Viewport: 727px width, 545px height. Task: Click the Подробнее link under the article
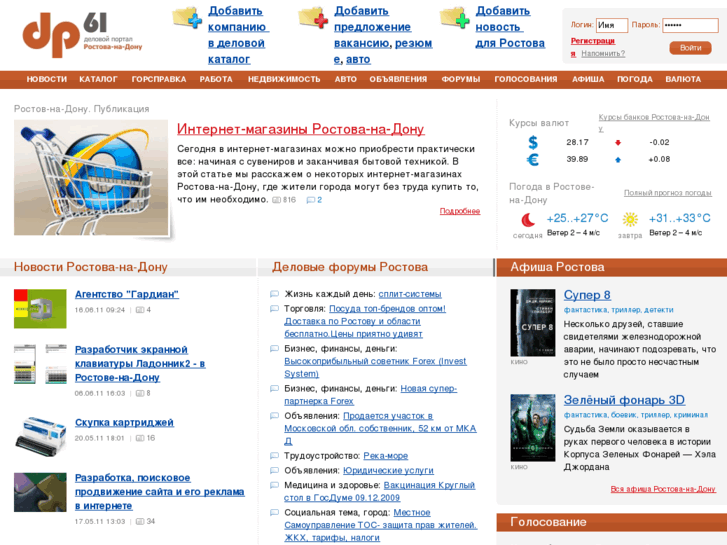(459, 211)
